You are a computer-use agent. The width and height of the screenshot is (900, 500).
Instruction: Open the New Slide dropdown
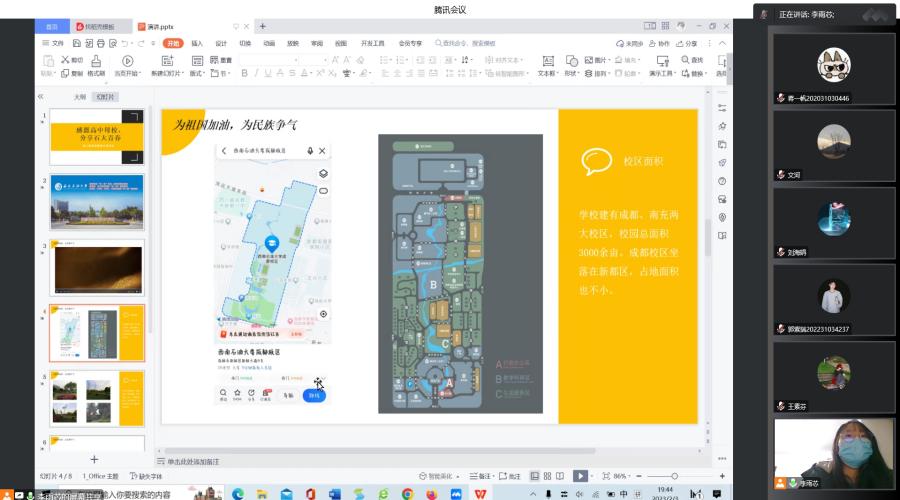(166, 73)
